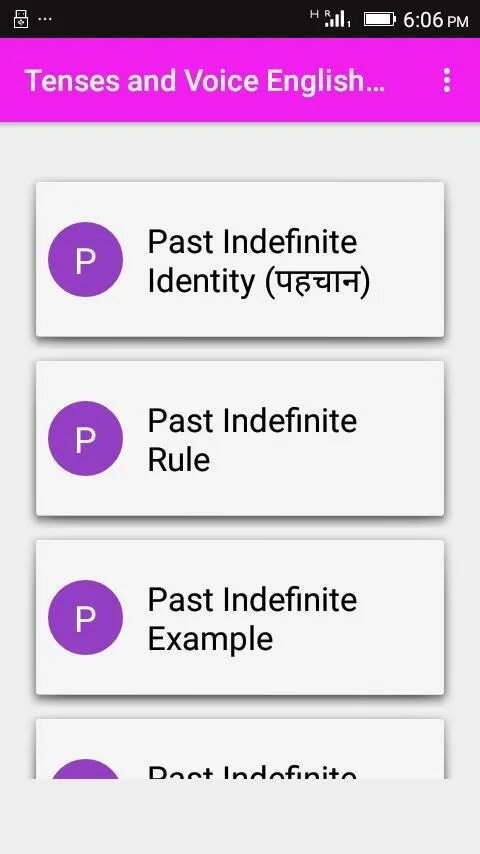Select the "Identity (पहचान)" text label

[259, 281]
